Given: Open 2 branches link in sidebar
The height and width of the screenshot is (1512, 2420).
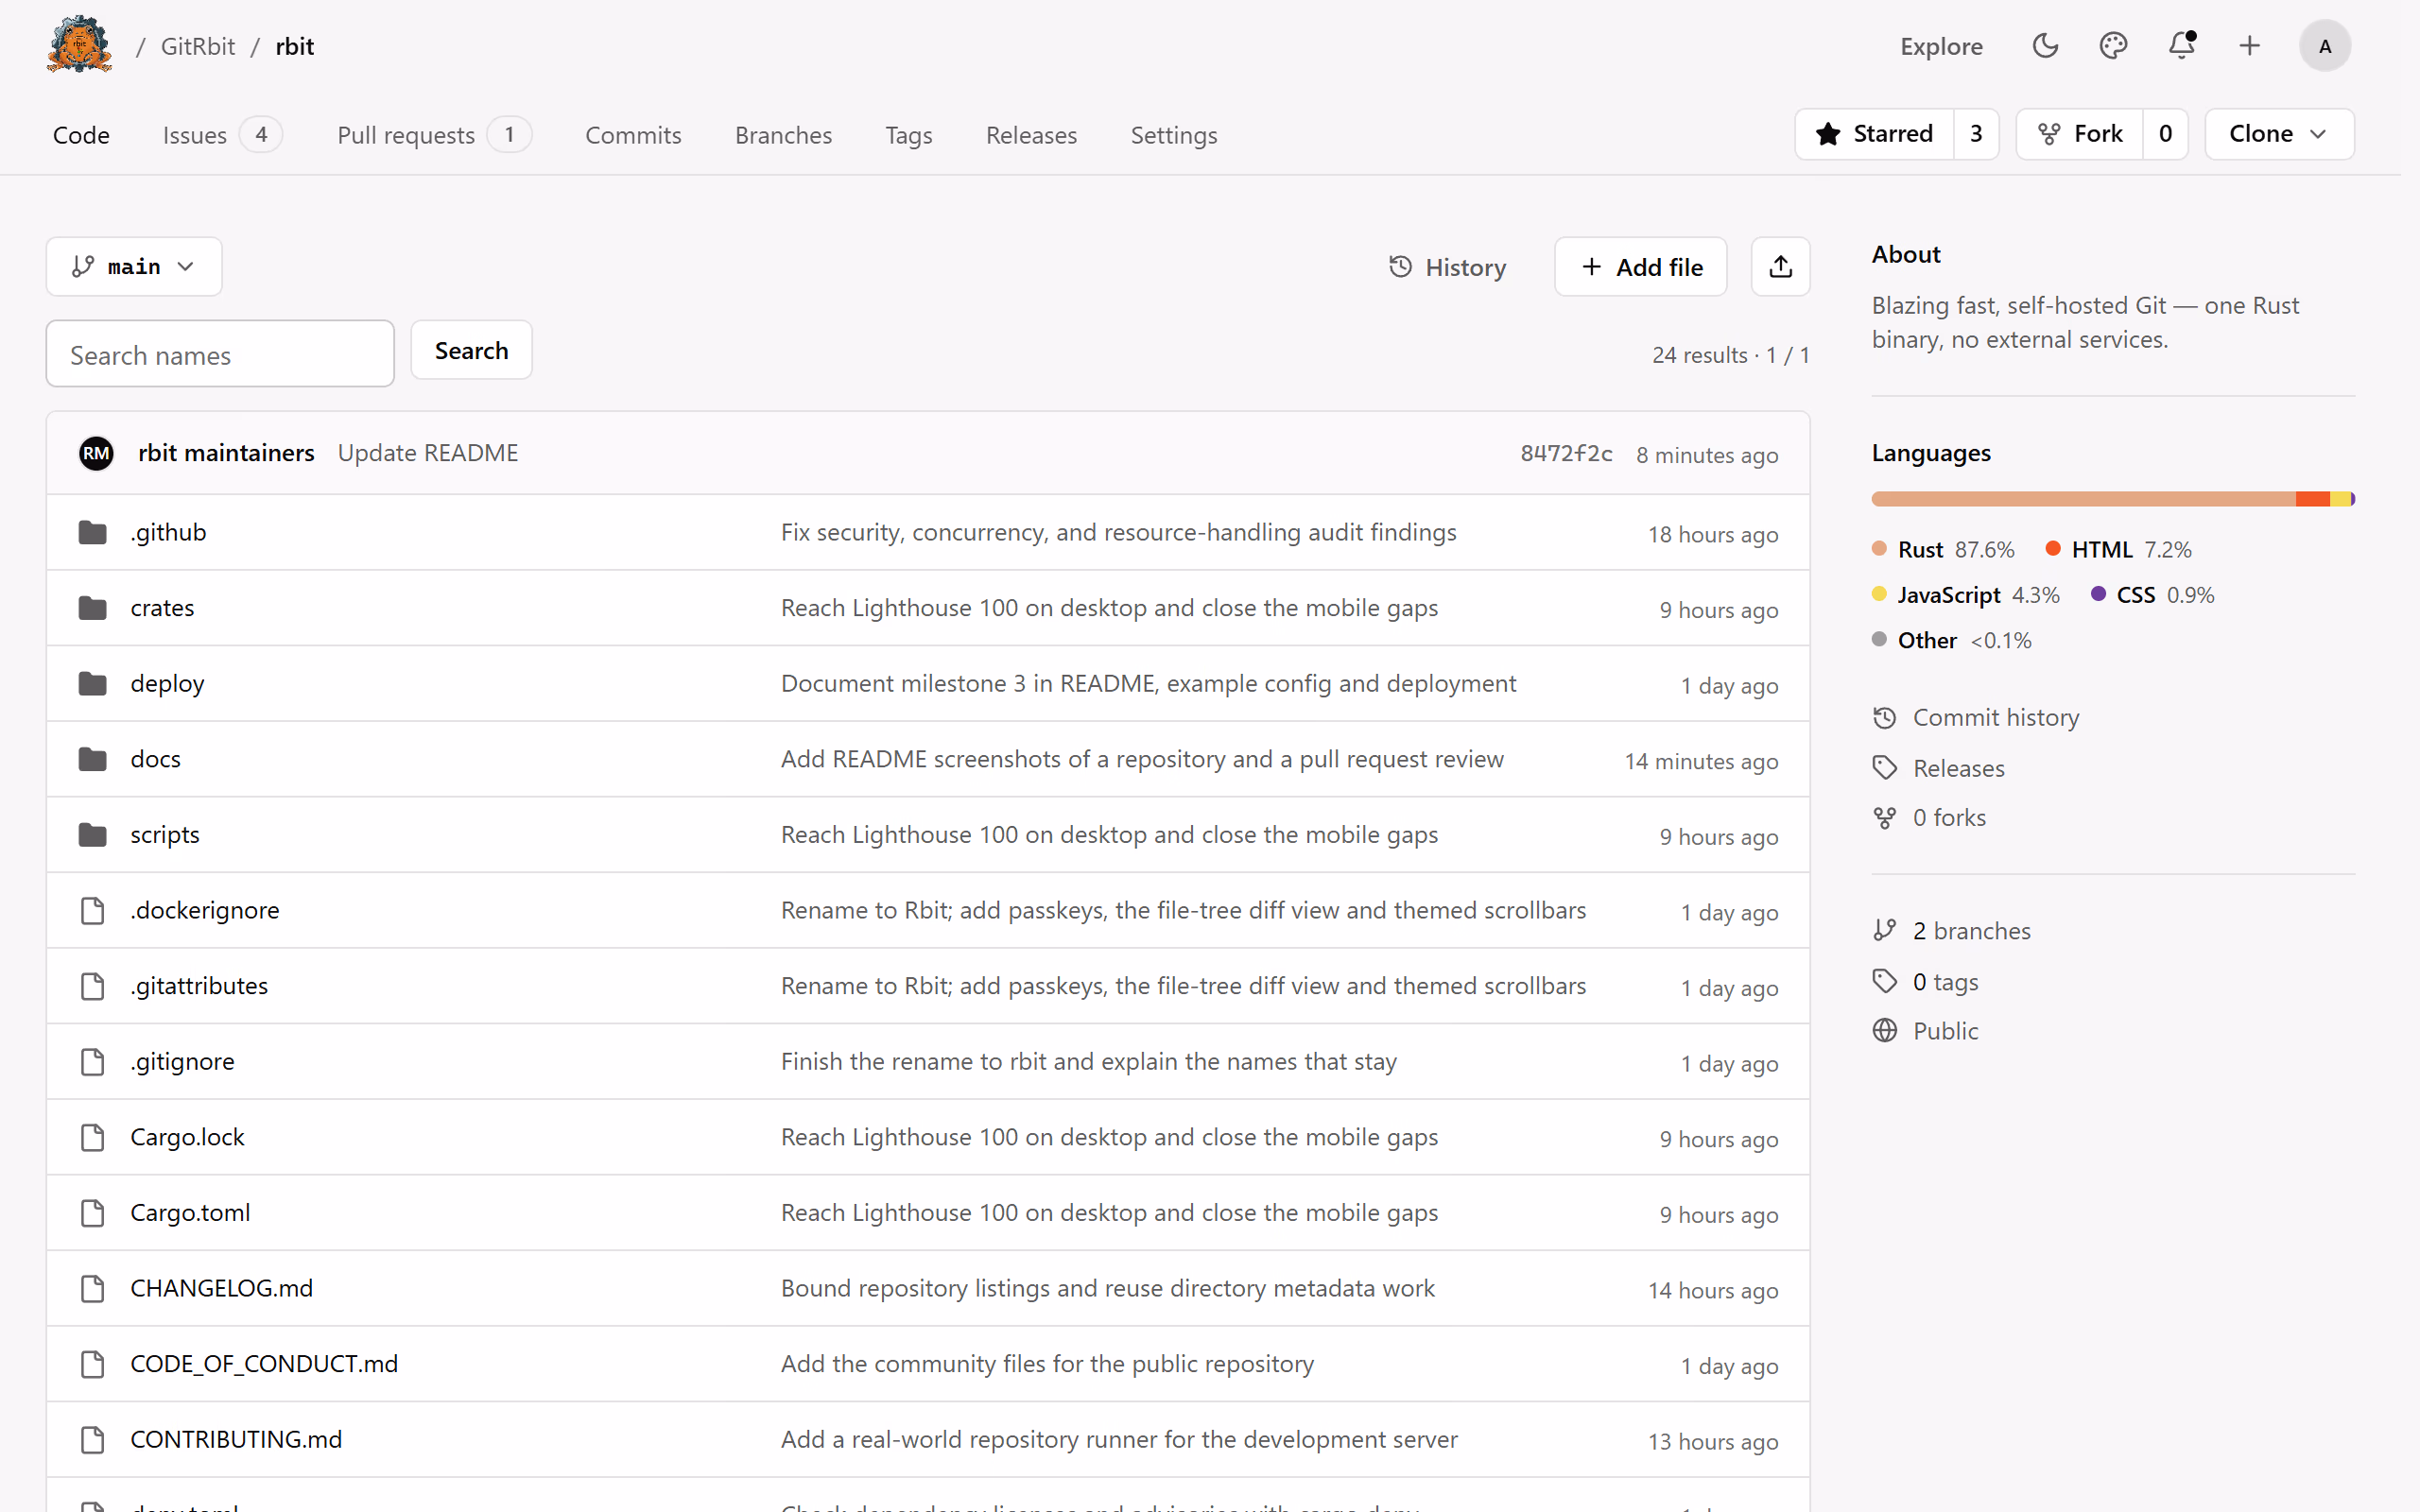Looking at the screenshot, I should (x=1971, y=931).
